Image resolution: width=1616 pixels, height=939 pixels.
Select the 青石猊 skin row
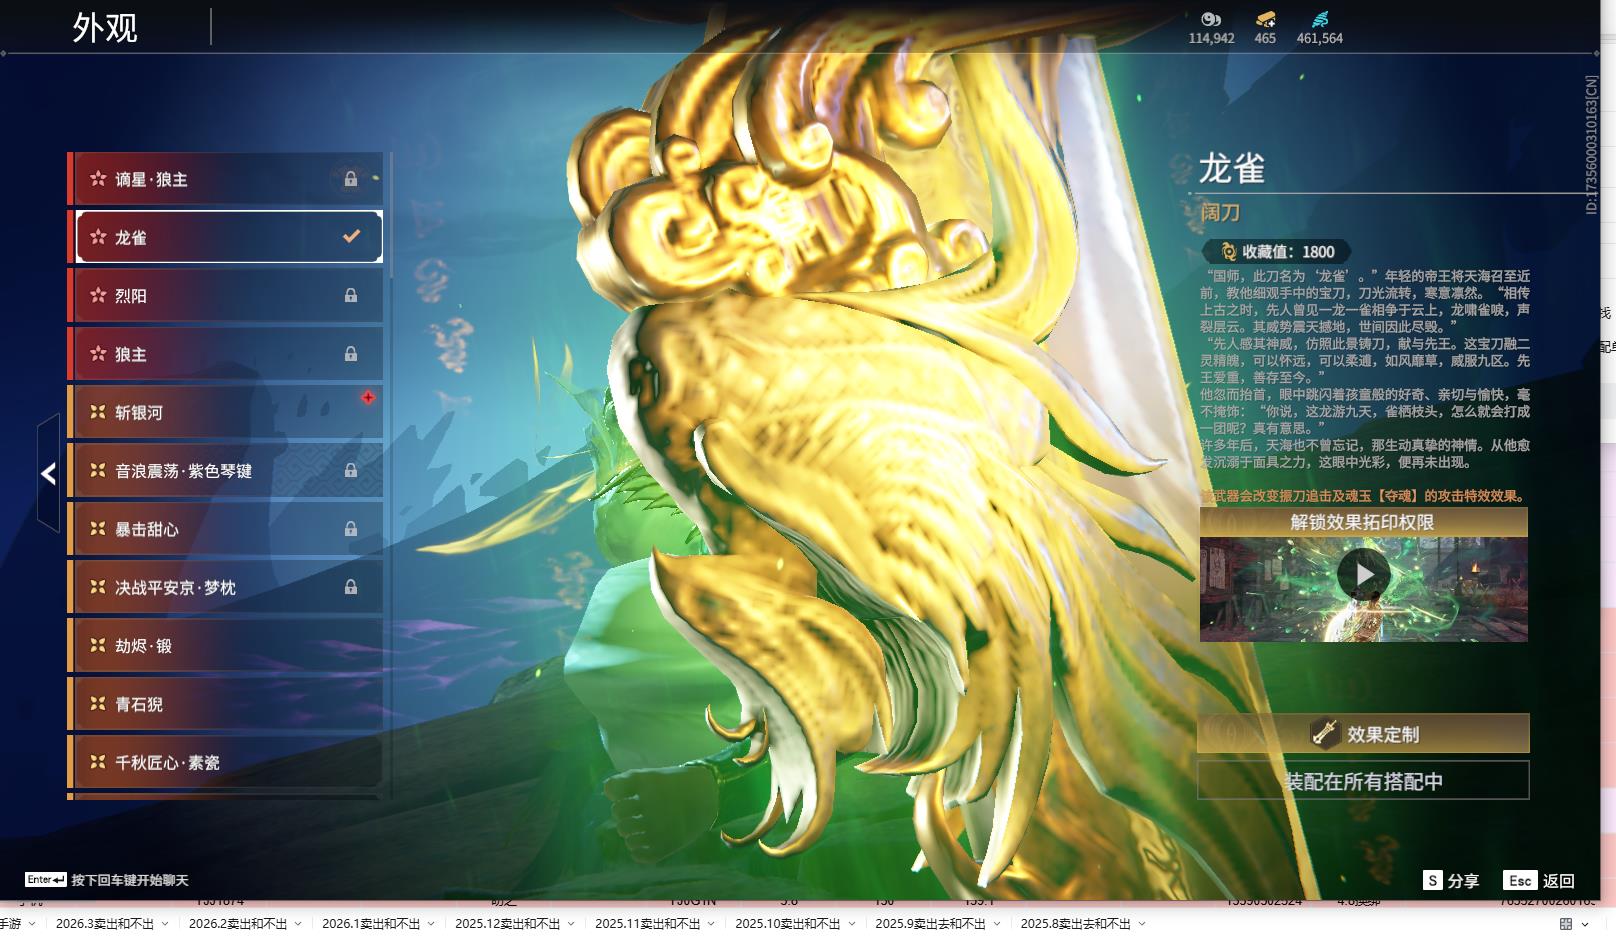point(225,703)
